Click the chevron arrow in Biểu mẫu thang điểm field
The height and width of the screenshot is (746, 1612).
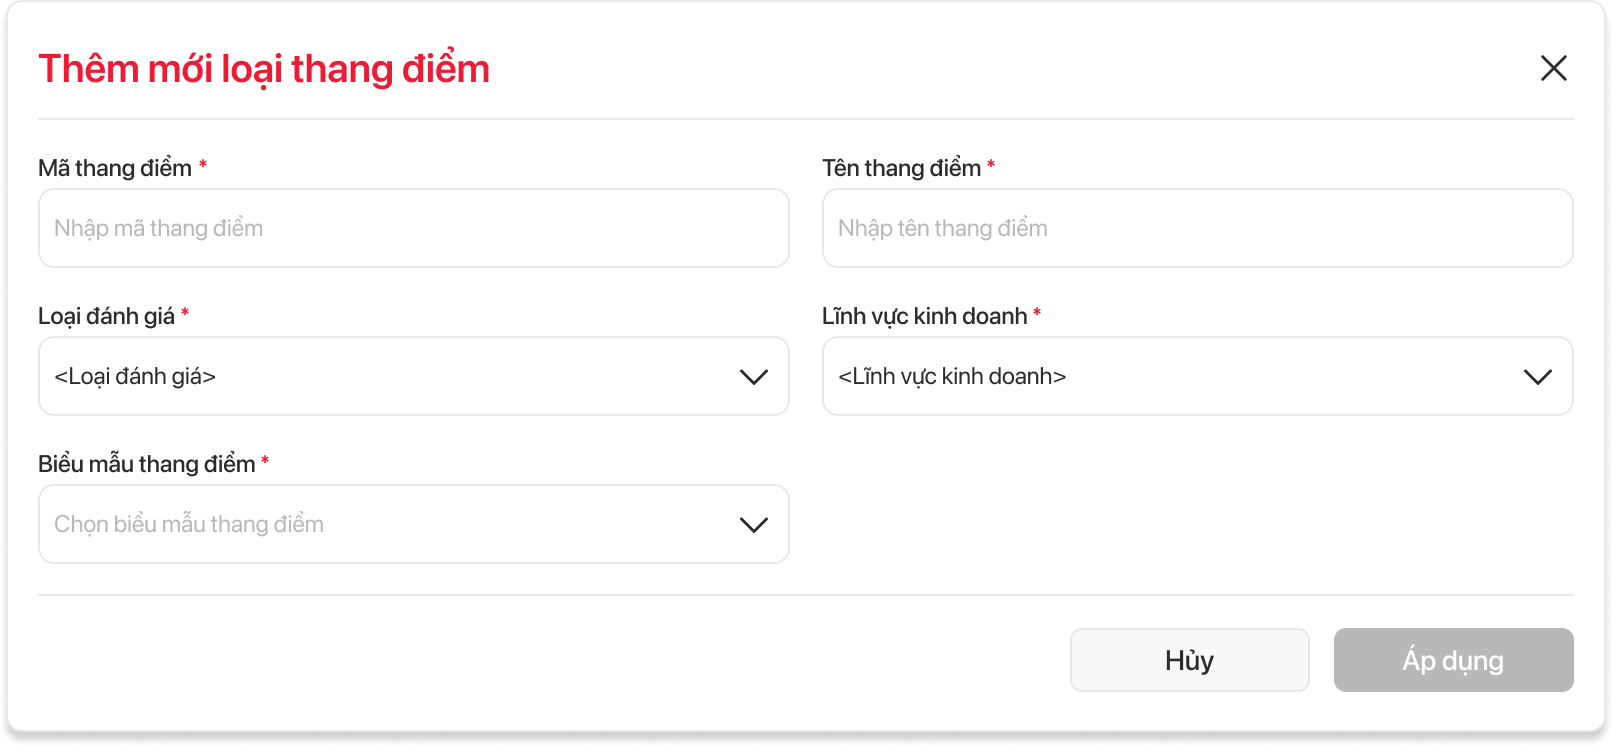(753, 525)
